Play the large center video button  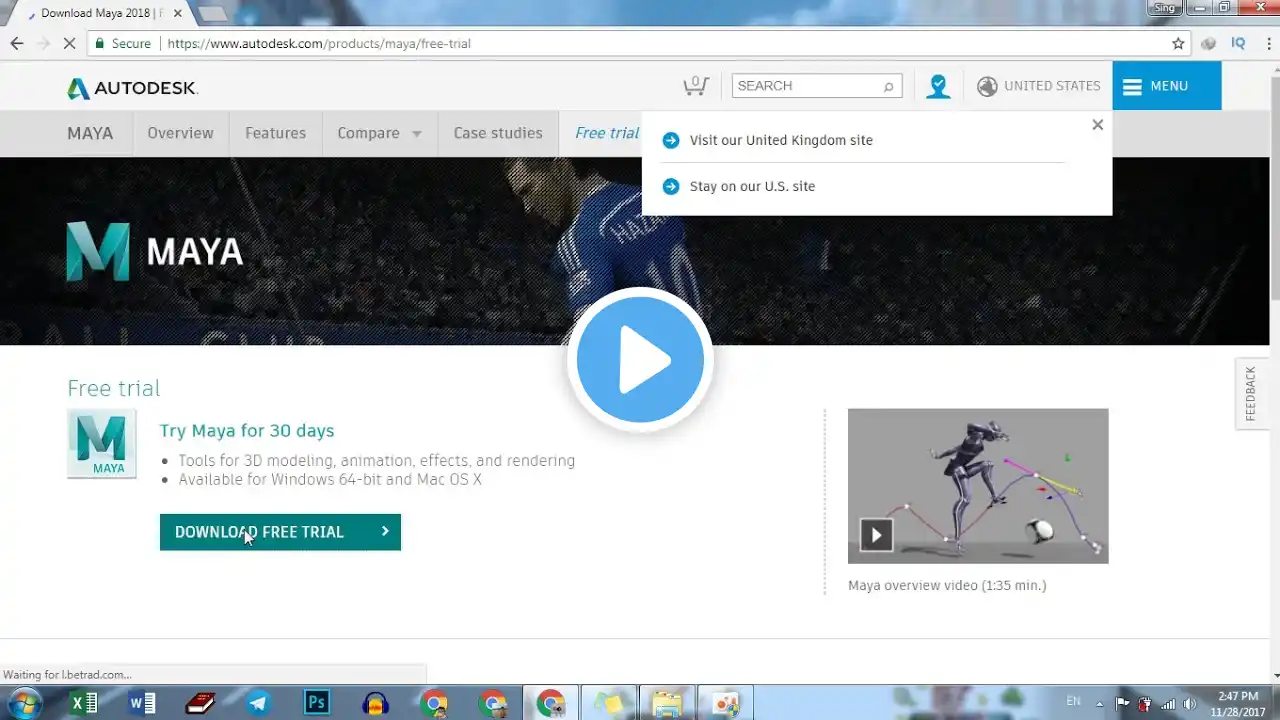pos(640,360)
